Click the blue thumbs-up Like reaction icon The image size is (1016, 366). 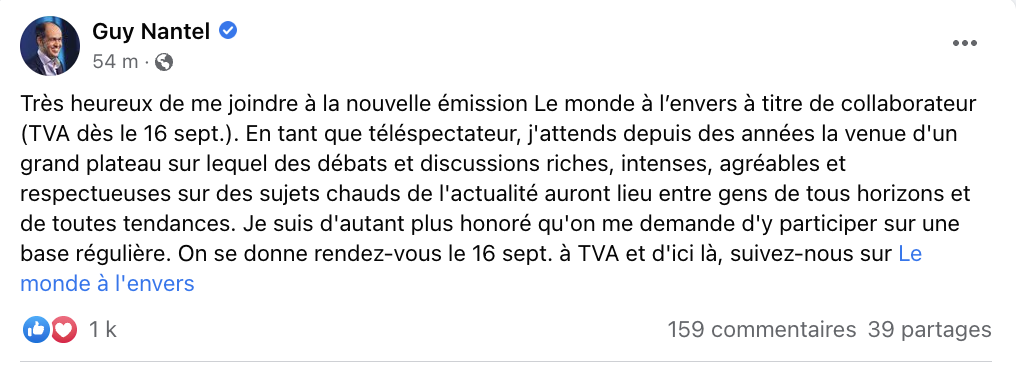36,330
